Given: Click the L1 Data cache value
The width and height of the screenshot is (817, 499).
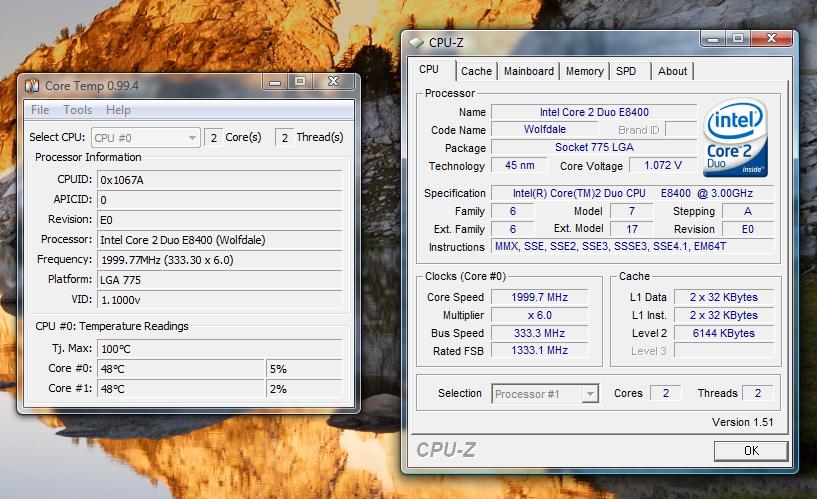Looking at the screenshot, I should click(x=724, y=297).
